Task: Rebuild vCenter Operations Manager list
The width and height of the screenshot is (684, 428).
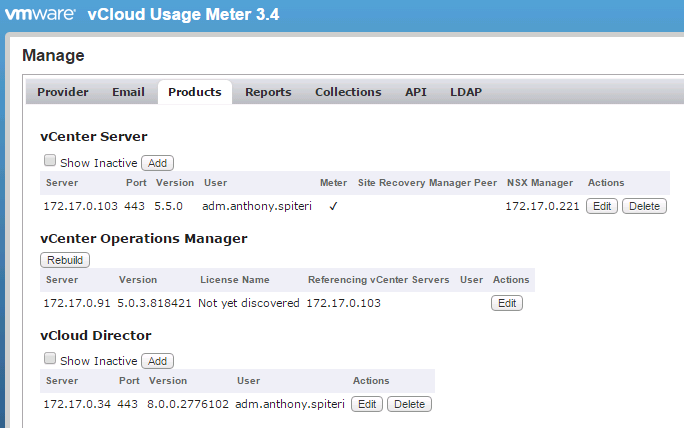Action: 65,260
